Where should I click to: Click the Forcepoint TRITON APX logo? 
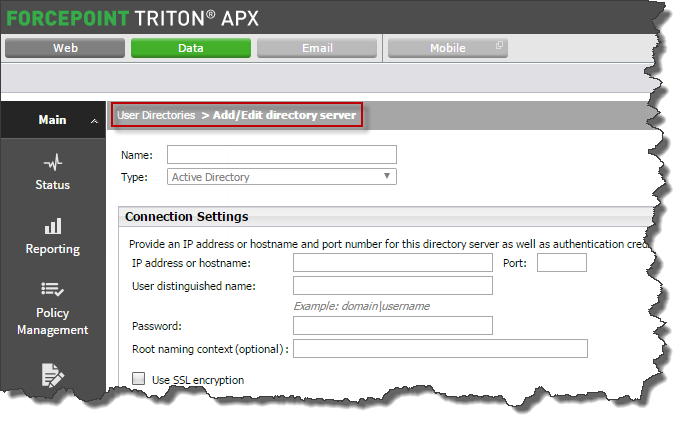[132, 18]
